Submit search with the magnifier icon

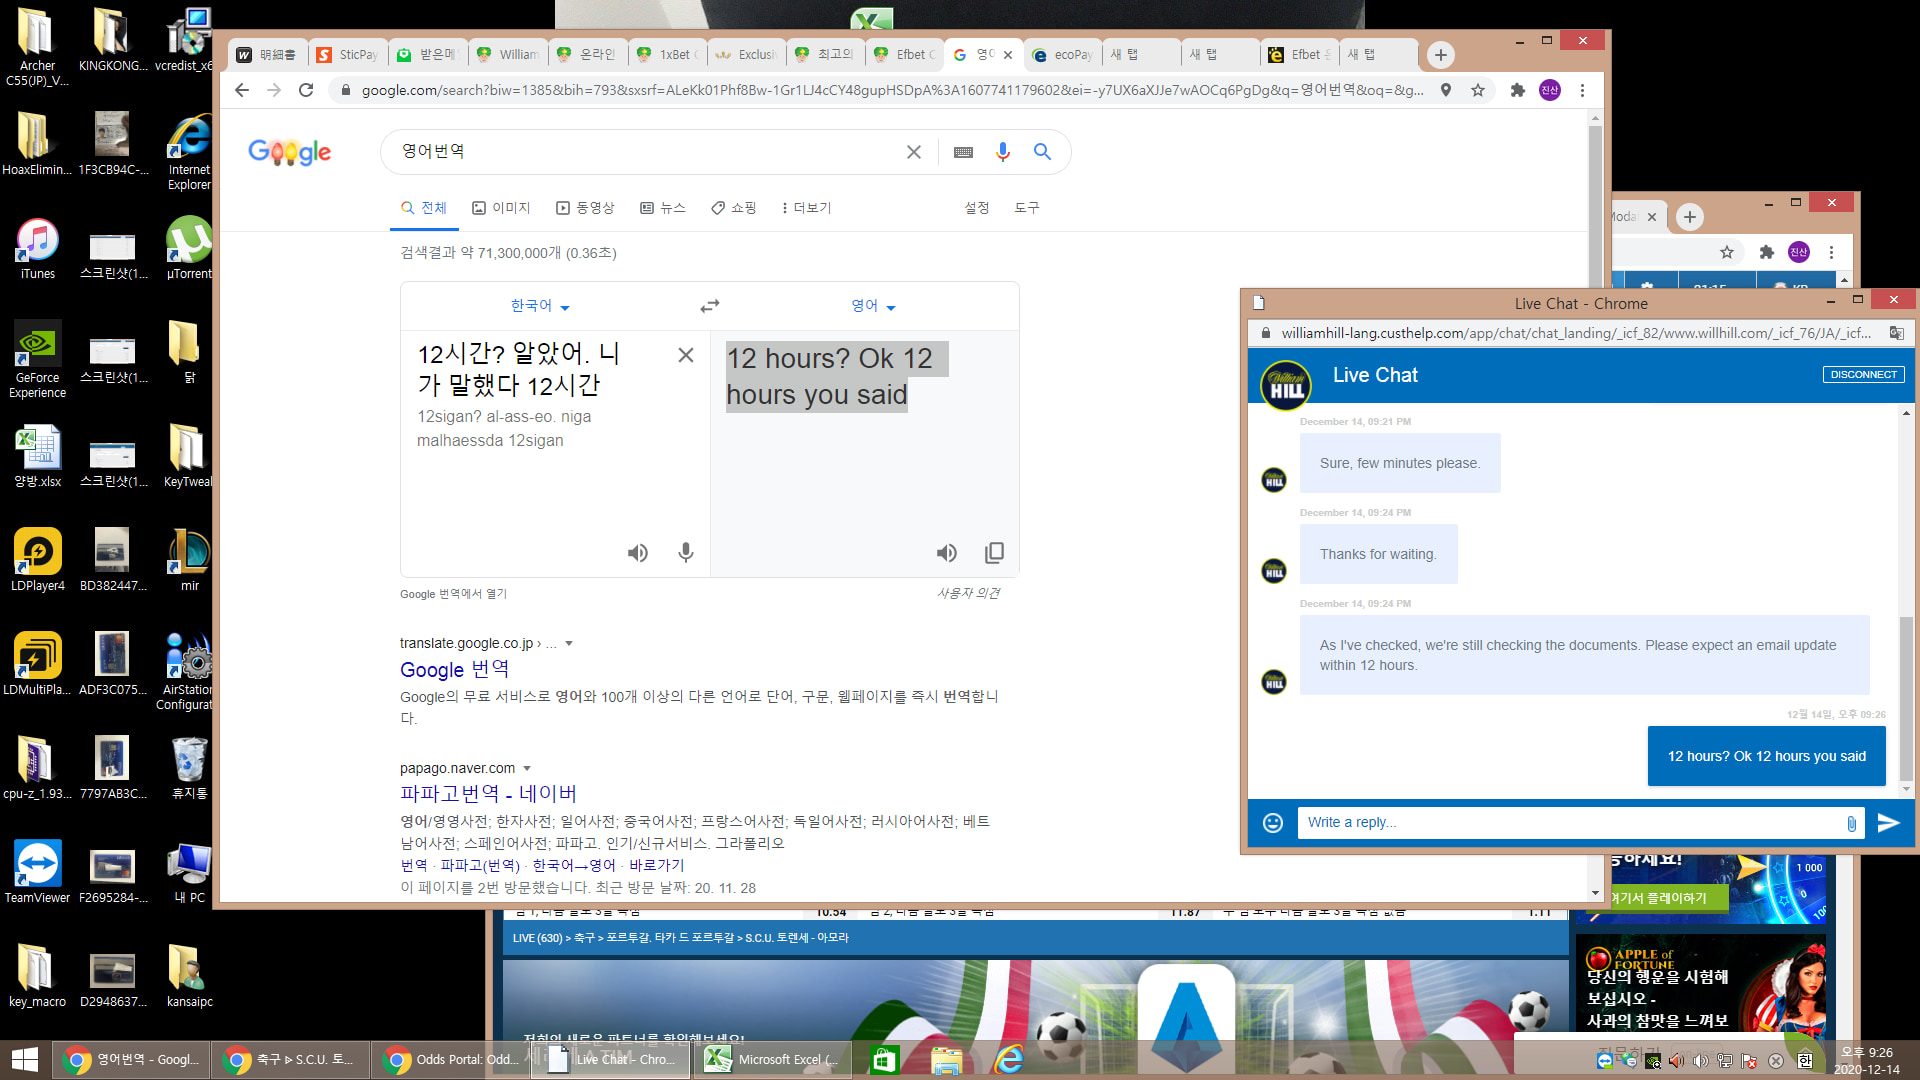[1042, 152]
